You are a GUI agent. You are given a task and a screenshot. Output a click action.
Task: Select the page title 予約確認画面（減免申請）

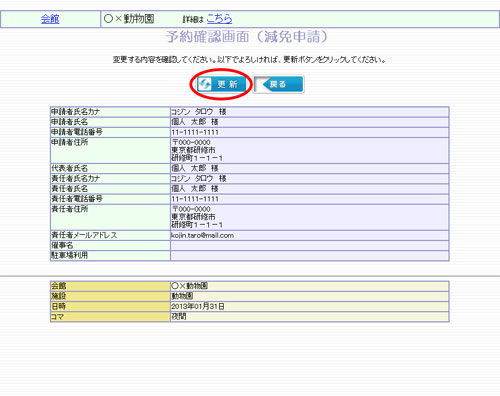click(x=247, y=36)
